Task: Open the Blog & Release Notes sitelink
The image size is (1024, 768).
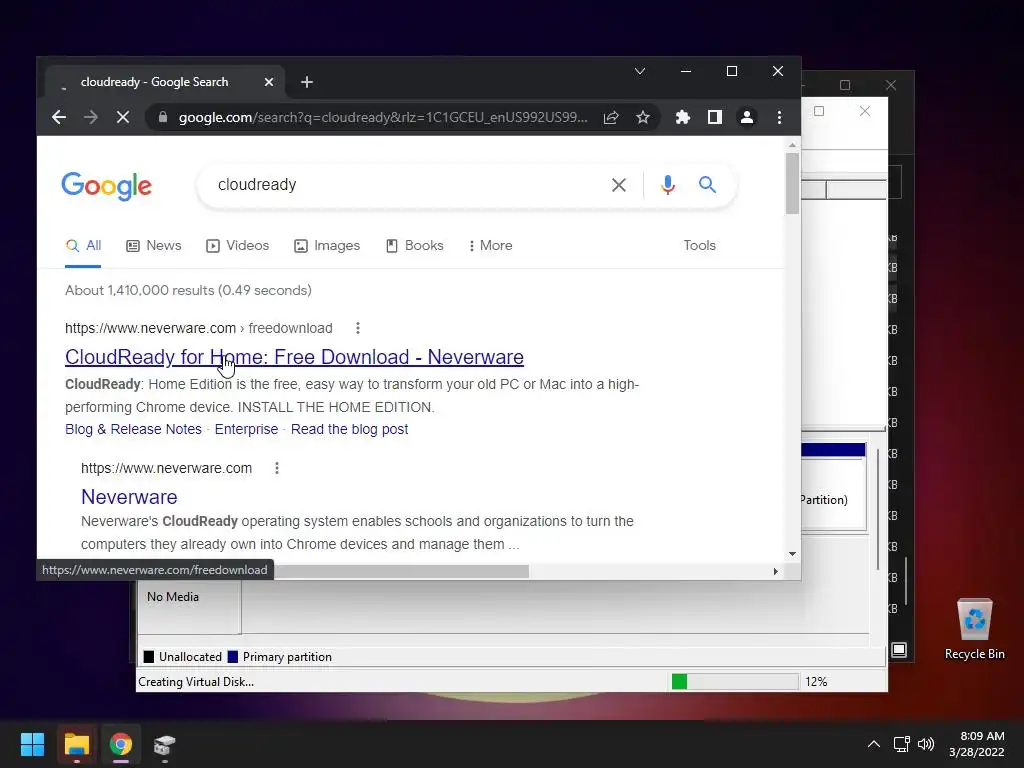Action: click(133, 429)
